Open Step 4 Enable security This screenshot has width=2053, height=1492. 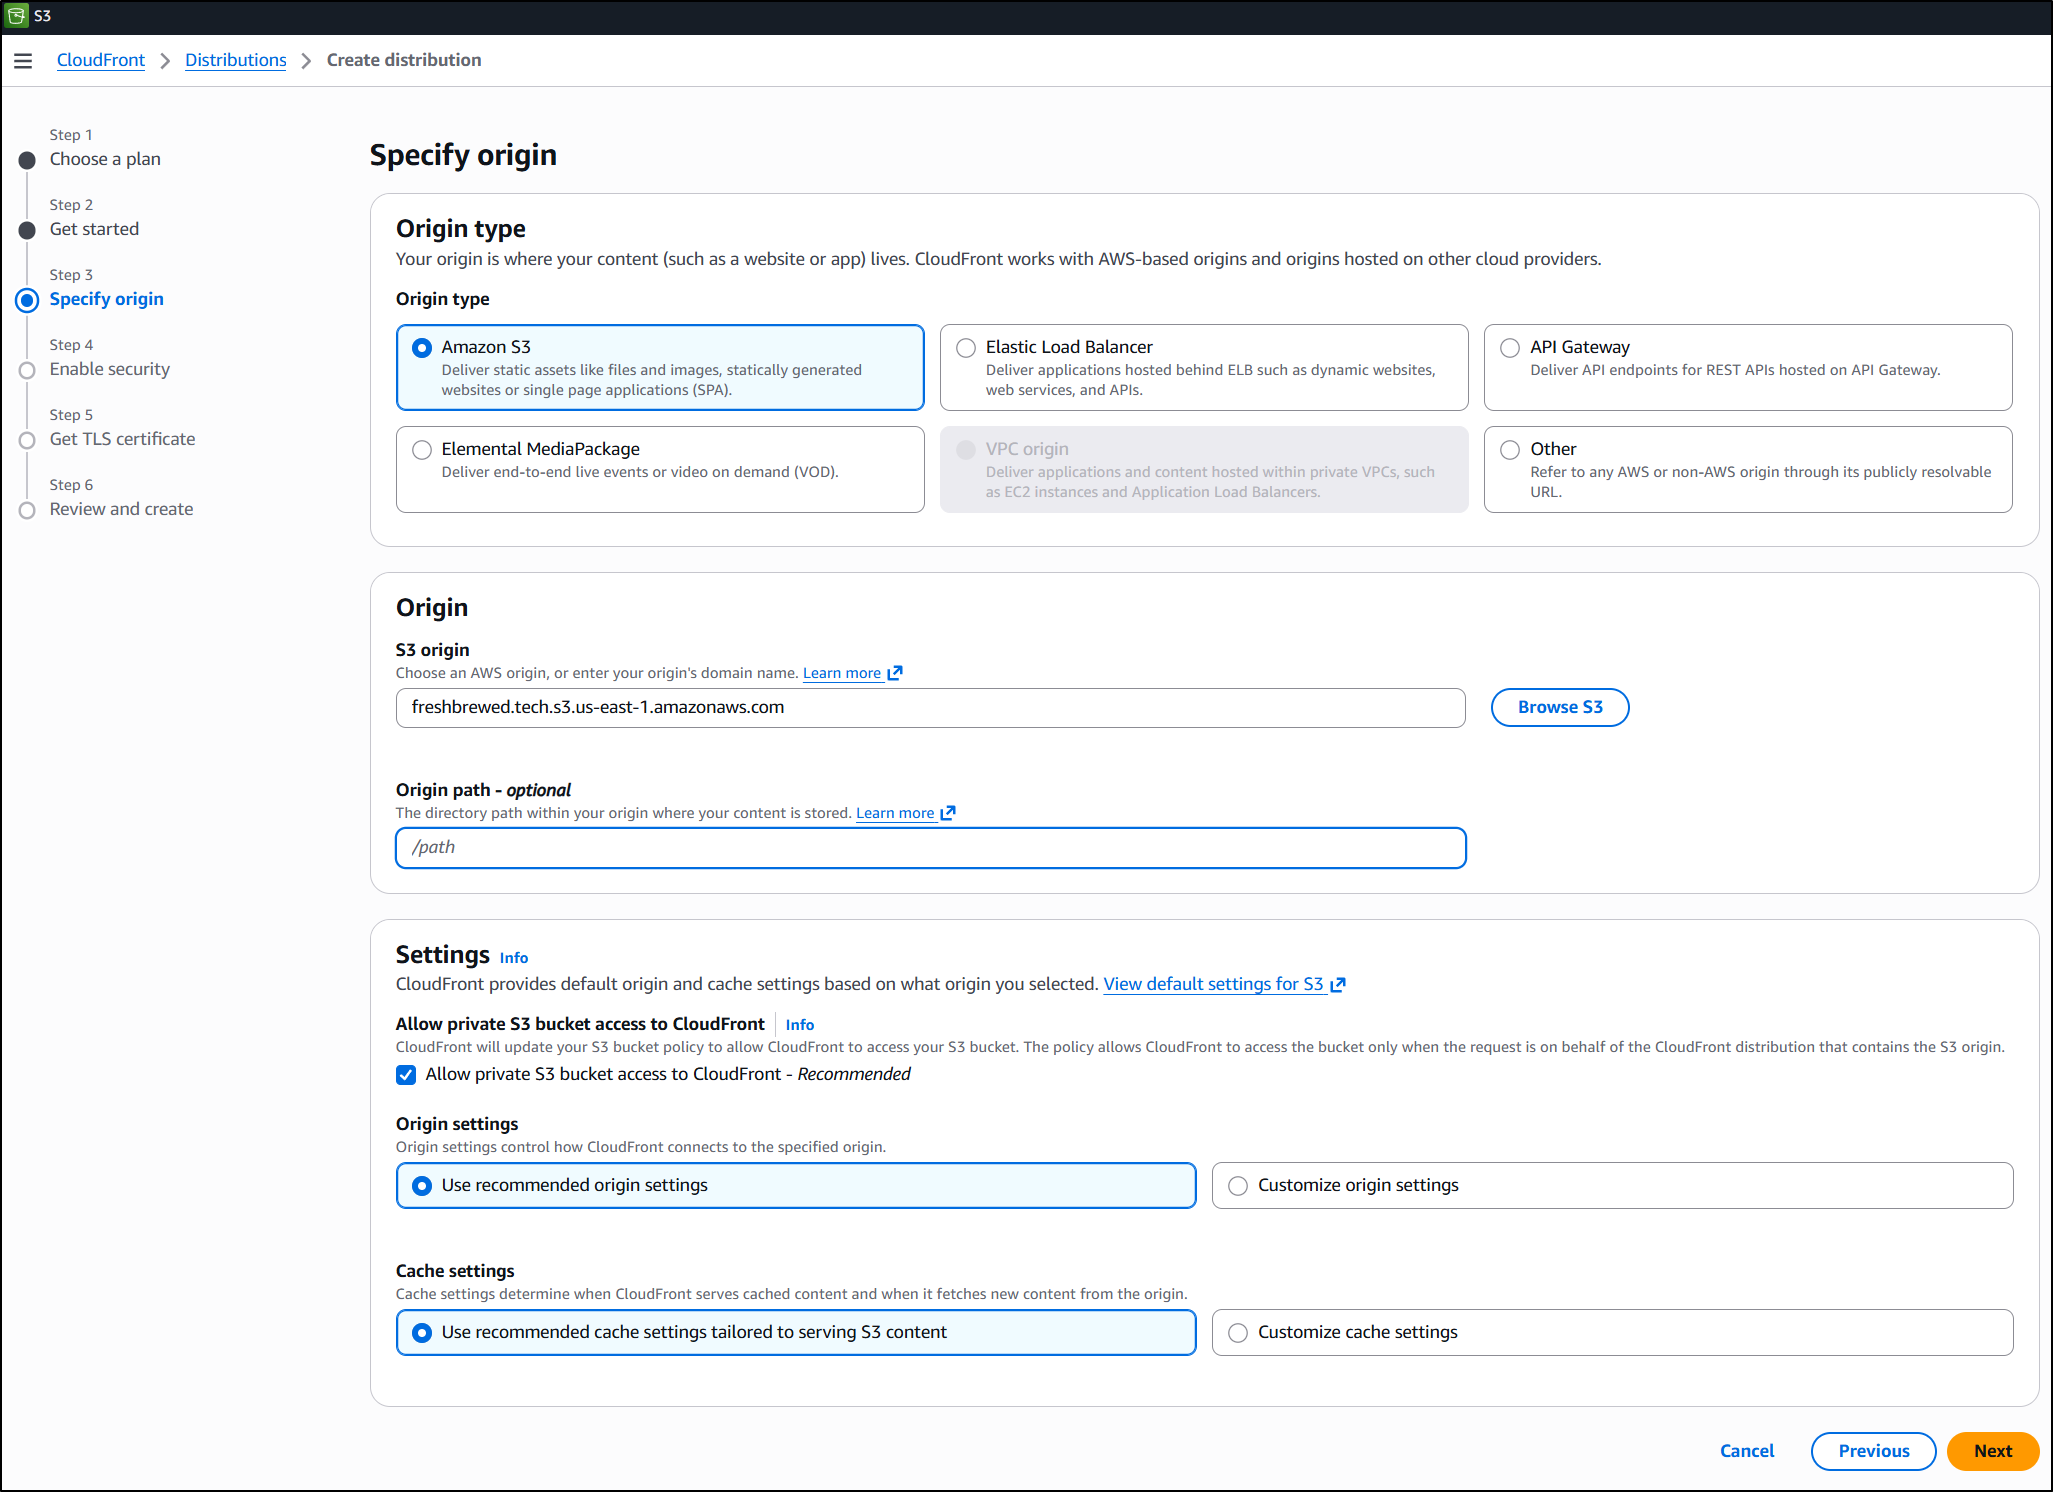click(110, 369)
